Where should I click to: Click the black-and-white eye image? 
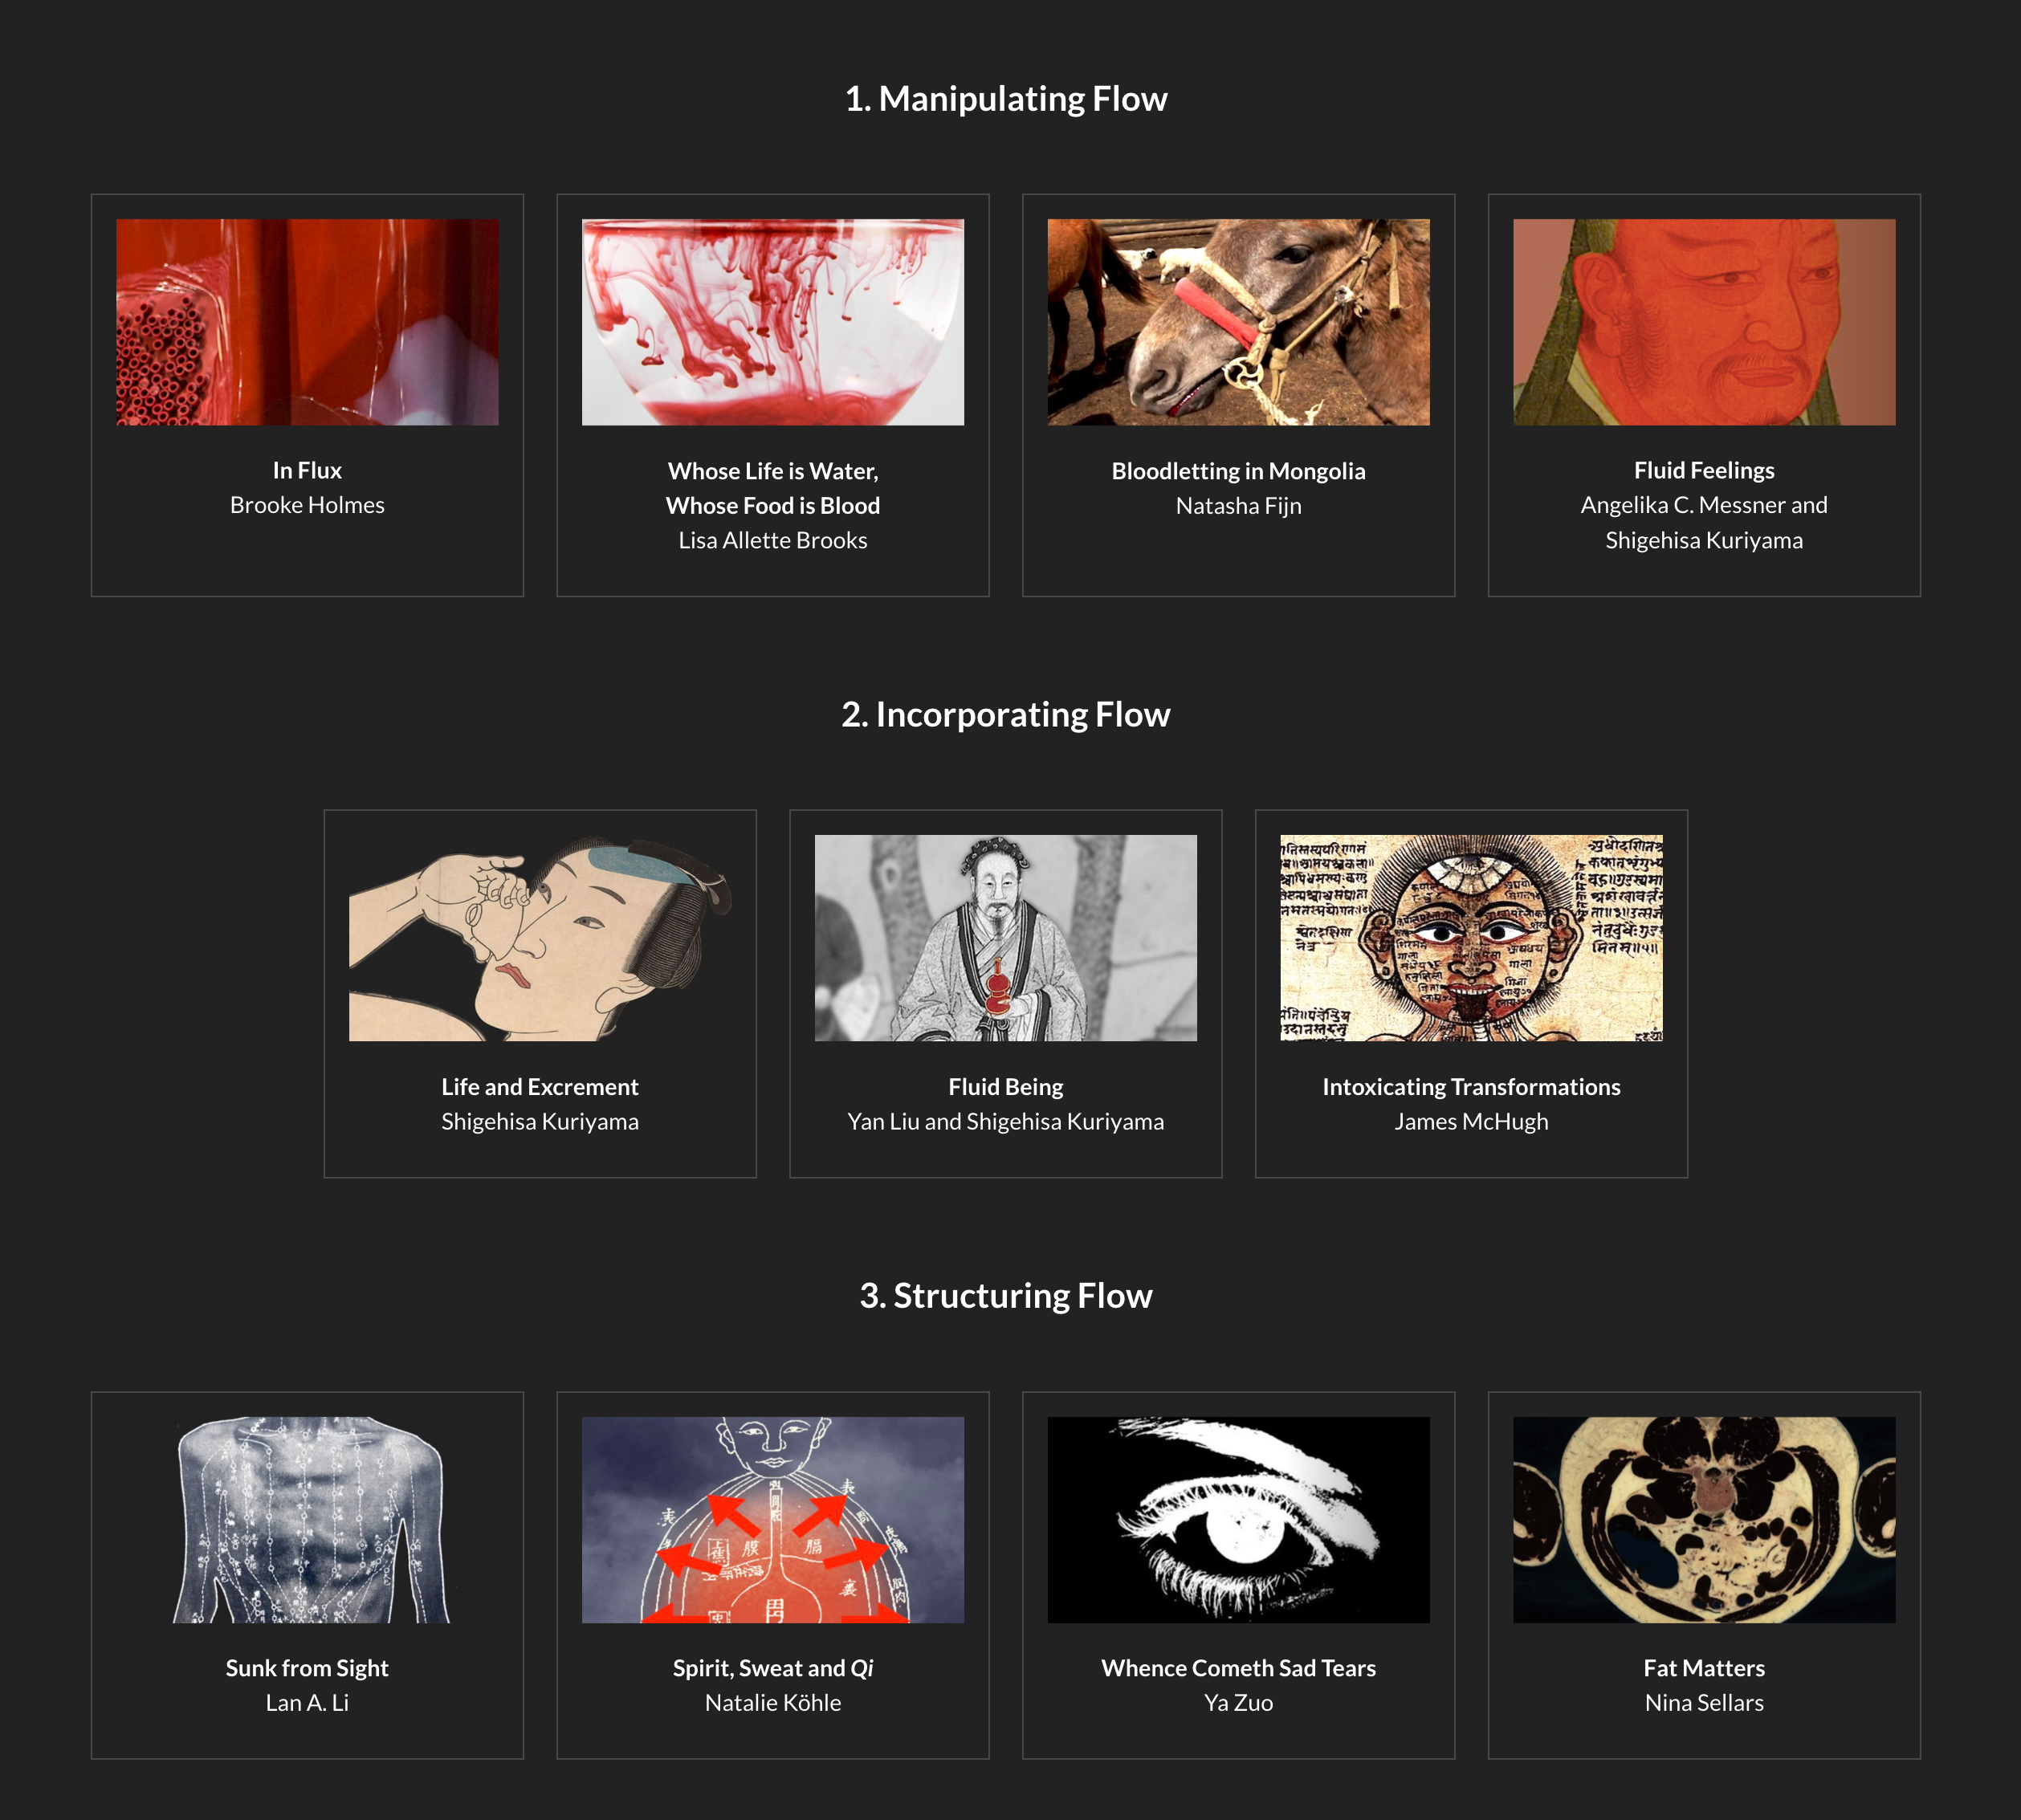click(x=1239, y=1520)
